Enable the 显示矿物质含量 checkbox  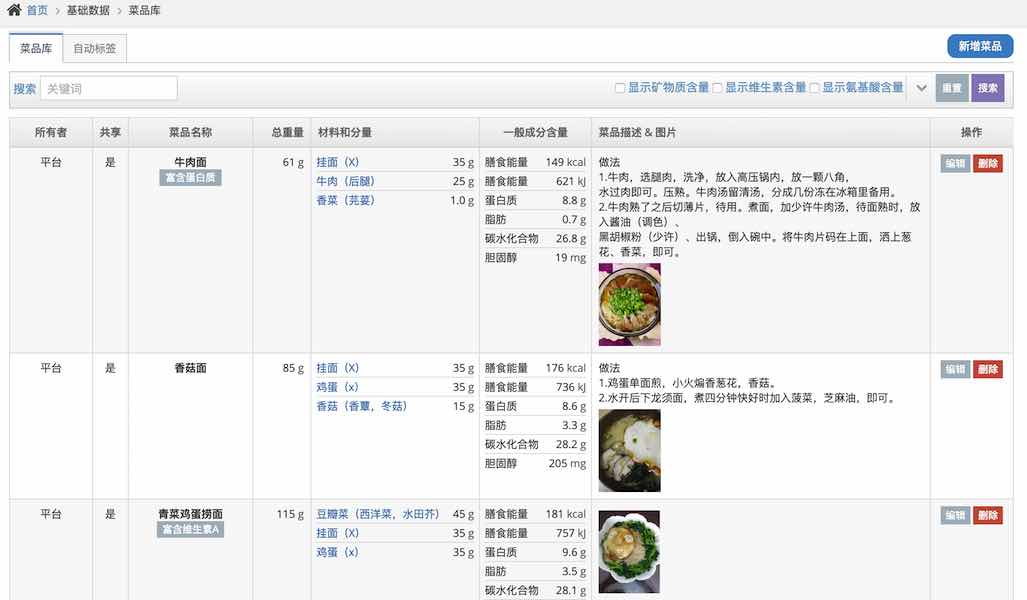click(x=619, y=88)
